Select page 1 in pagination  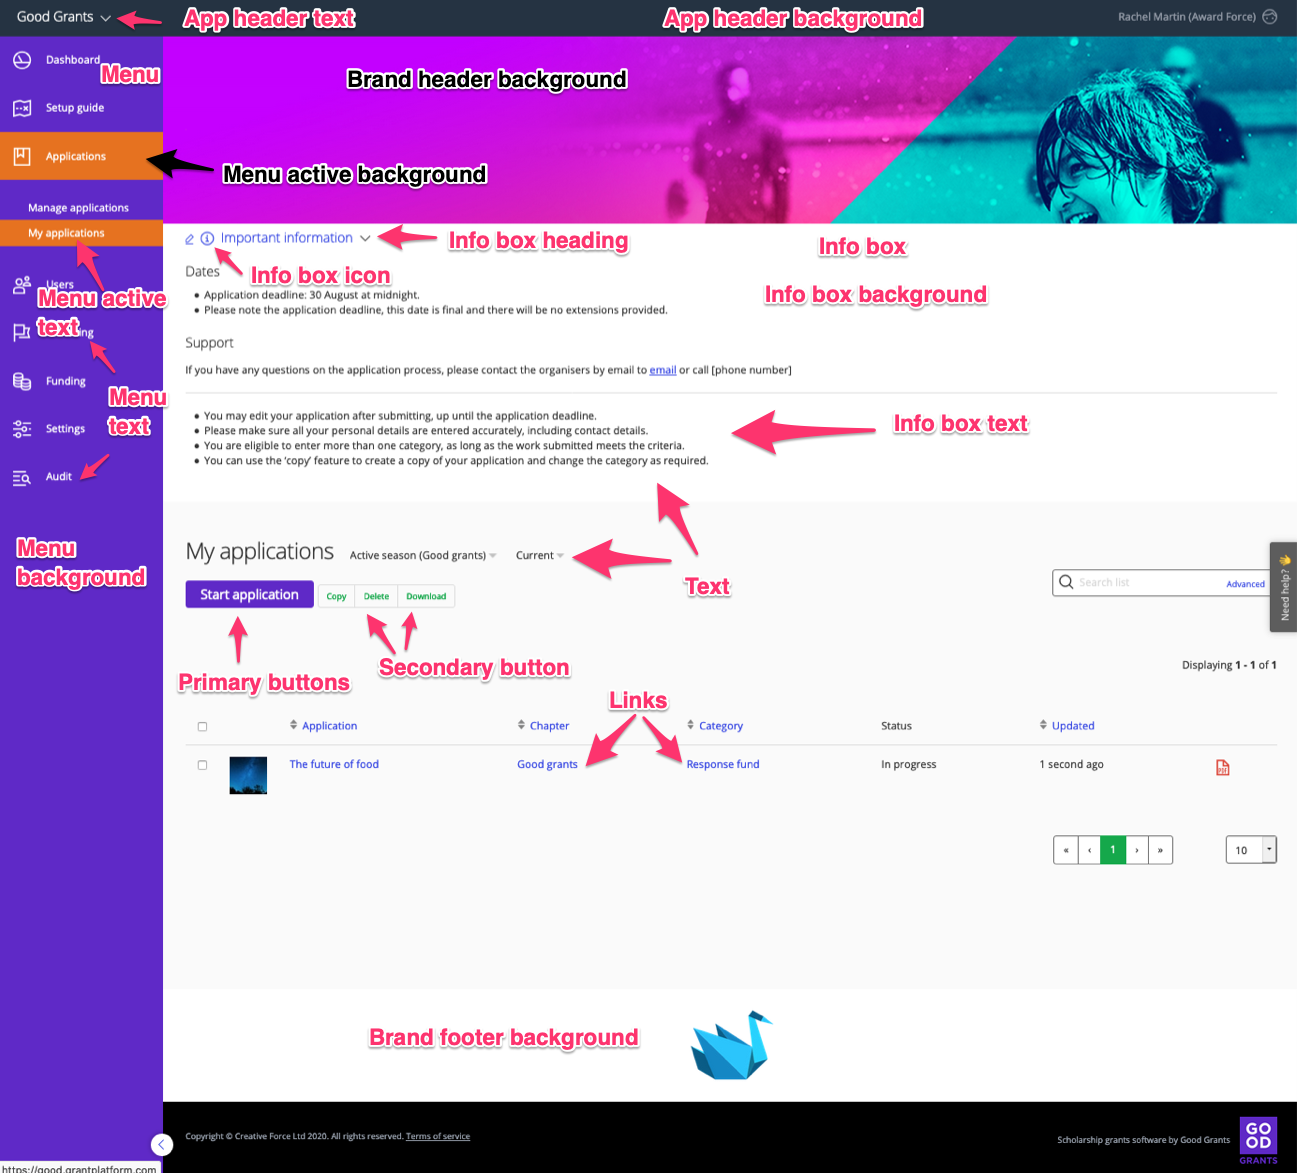tap(1113, 850)
